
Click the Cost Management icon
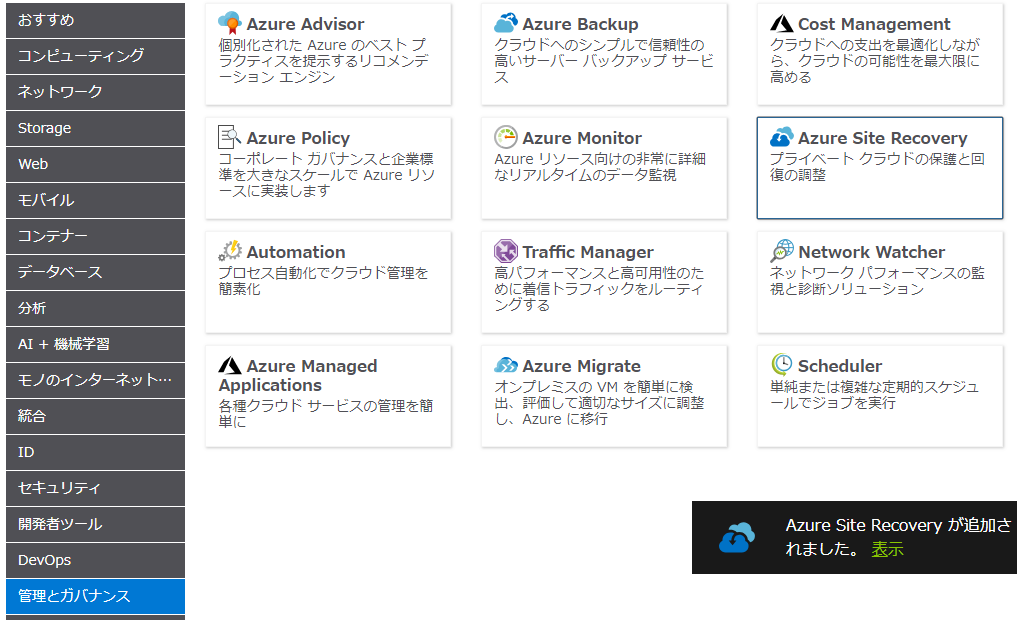pos(782,23)
